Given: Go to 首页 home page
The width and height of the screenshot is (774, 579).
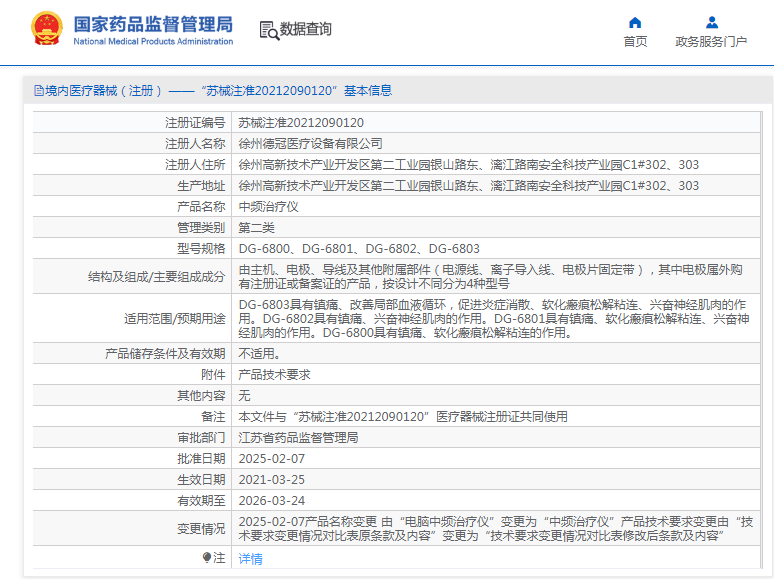Looking at the screenshot, I should click(635, 41).
